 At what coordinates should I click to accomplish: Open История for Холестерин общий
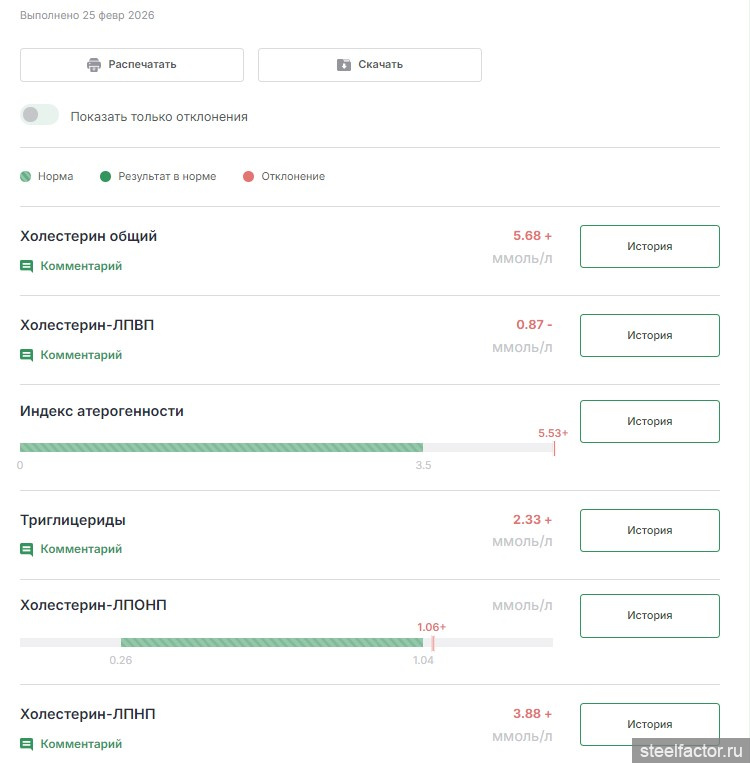[649, 246]
